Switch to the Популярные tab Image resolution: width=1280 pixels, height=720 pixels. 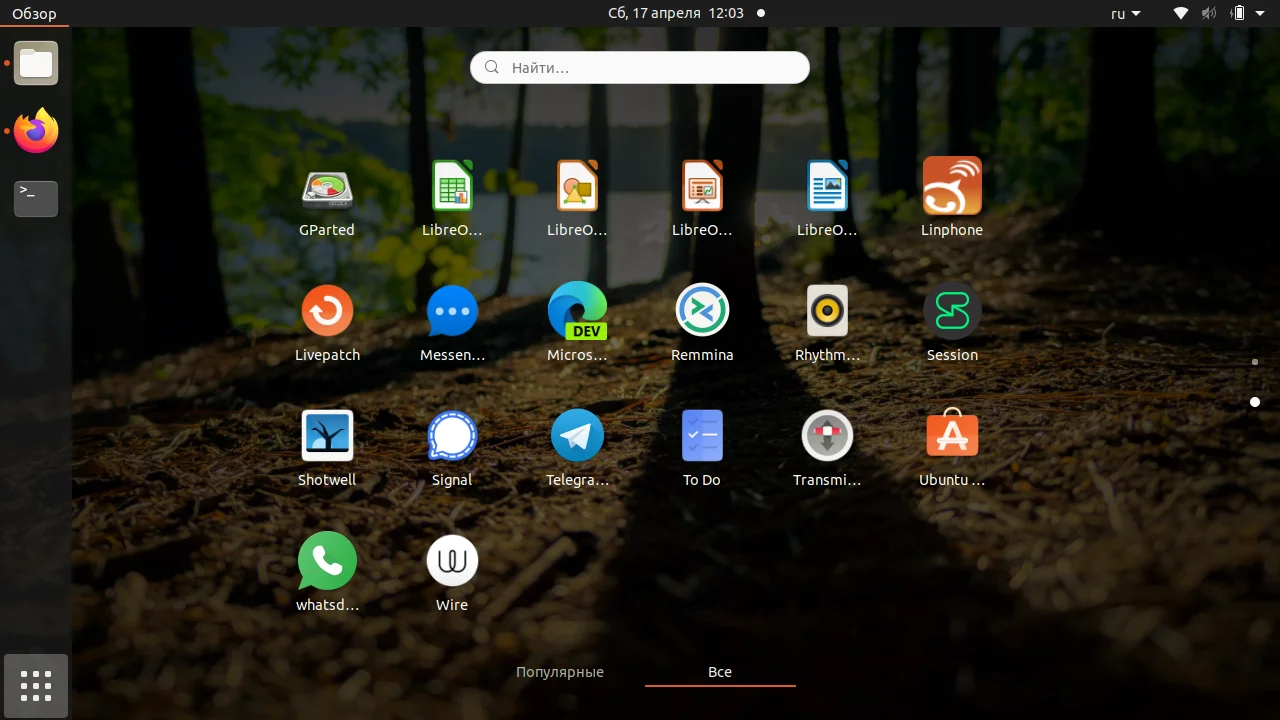[x=560, y=671]
